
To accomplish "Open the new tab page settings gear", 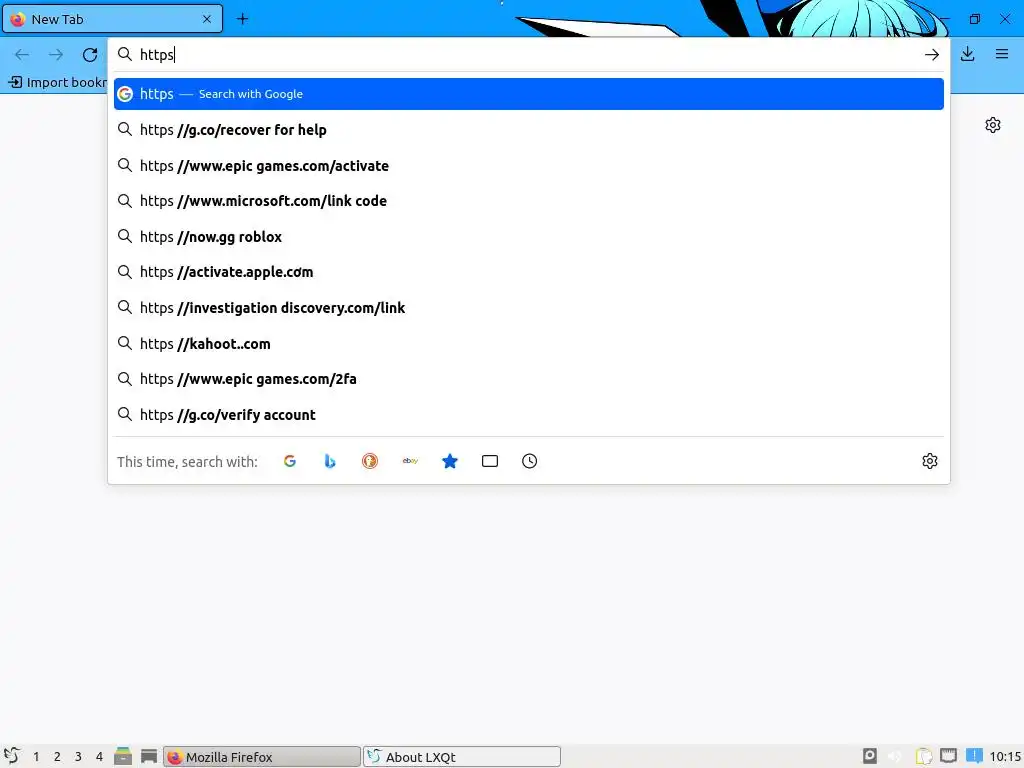I will click(x=993, y=125).
